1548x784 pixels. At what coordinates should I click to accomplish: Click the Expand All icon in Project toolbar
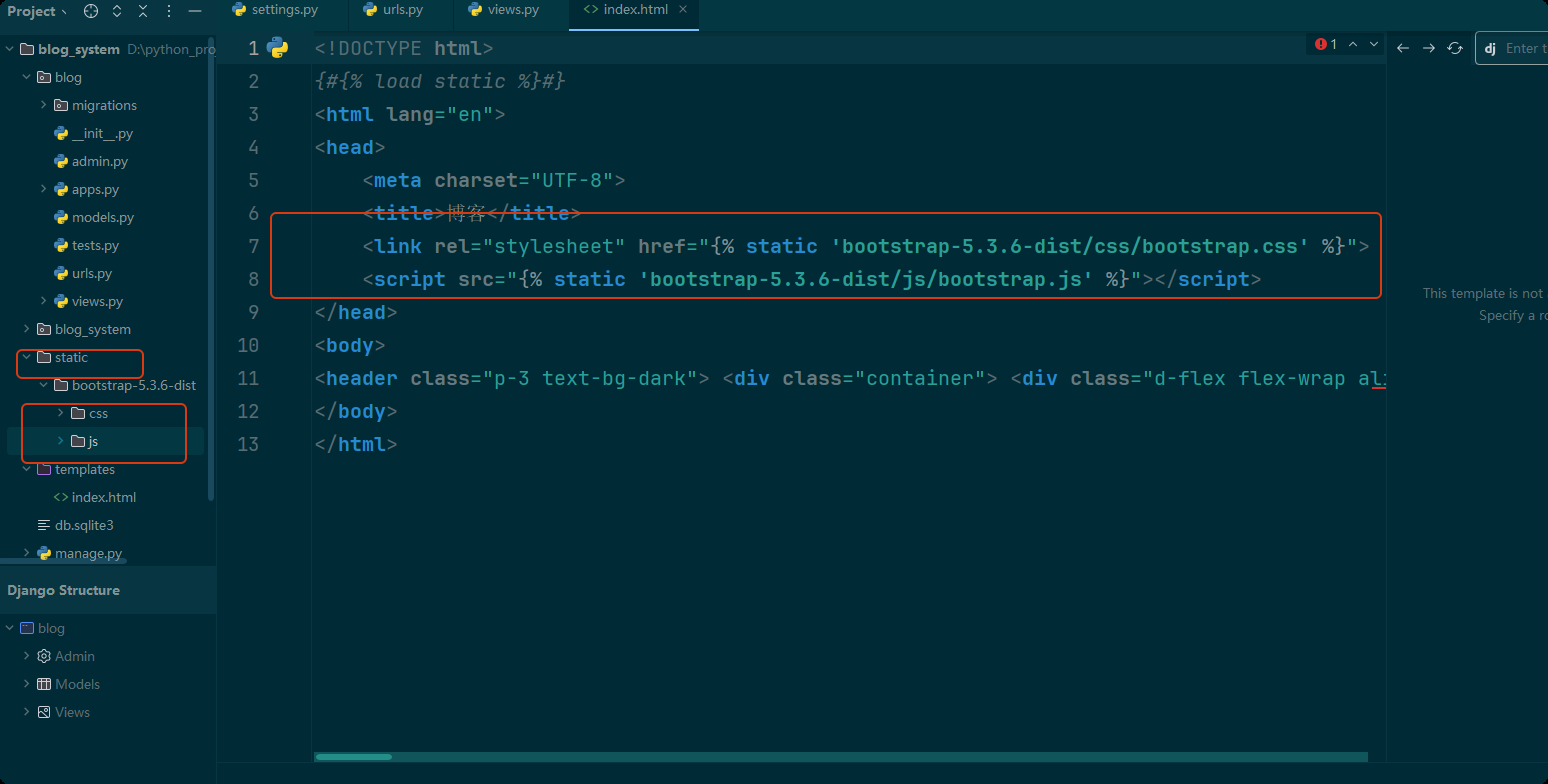click(x=117, y=11)
